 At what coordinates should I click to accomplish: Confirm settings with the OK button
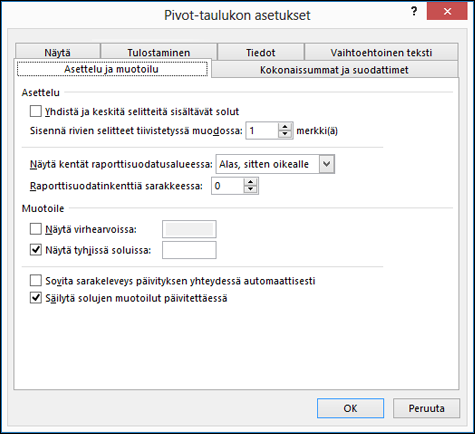point(350,408)
